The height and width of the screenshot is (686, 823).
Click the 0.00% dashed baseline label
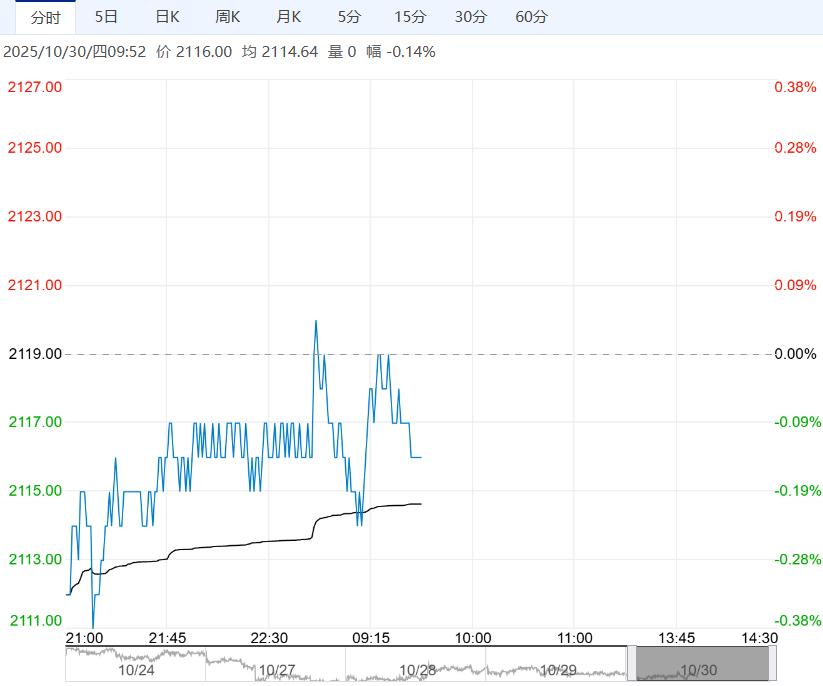click(x=796, y=354)
